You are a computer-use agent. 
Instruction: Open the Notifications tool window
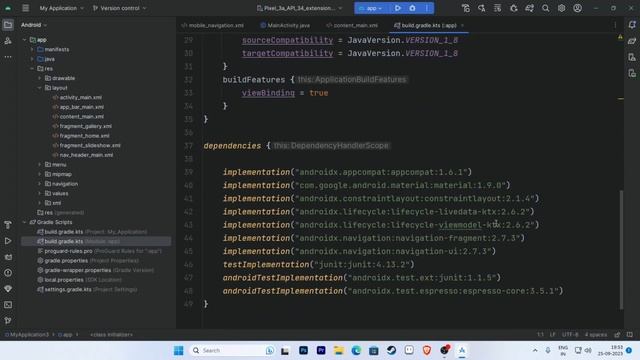coord(632,25)
